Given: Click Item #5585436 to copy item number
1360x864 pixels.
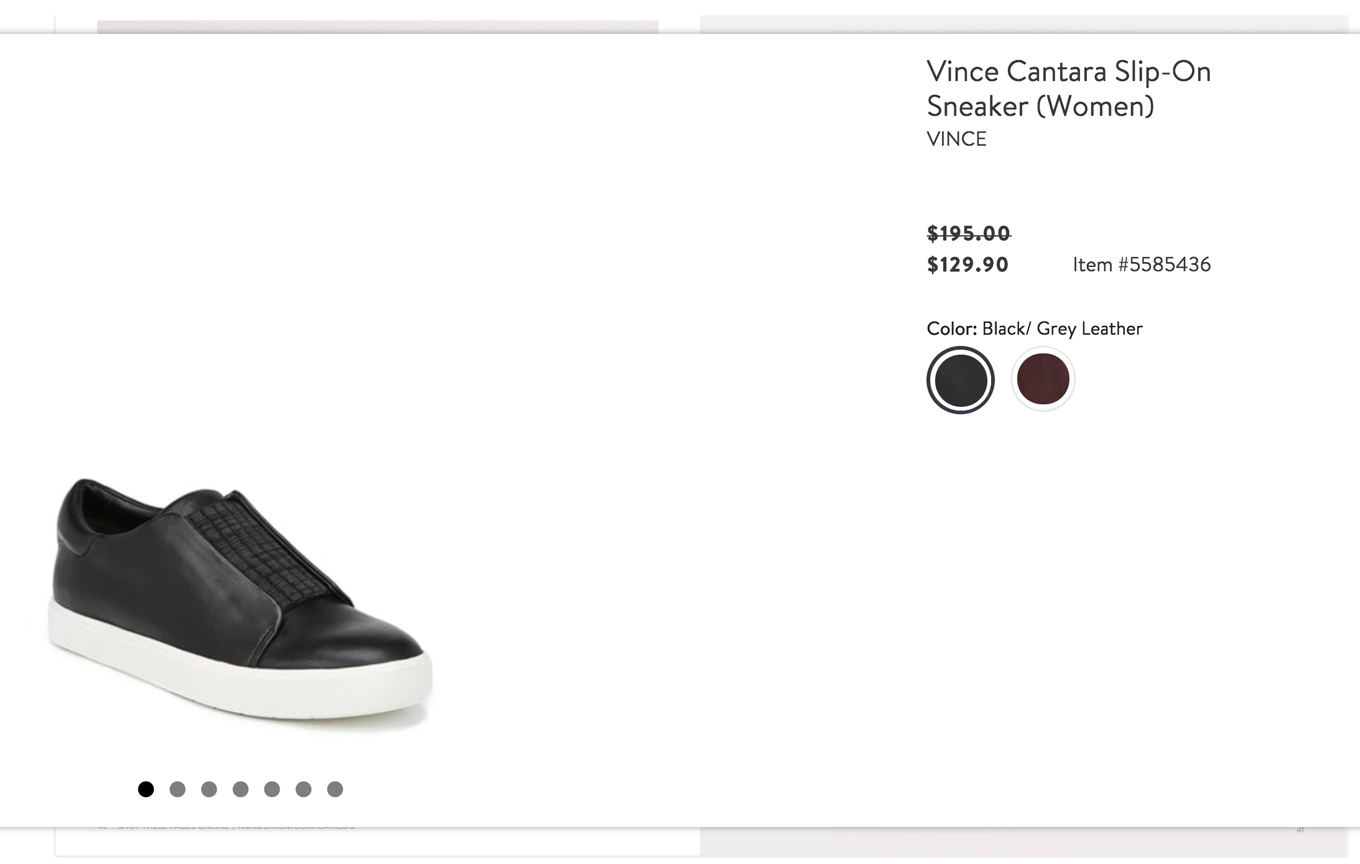Looking at the screenshot, I should click(x=1141, y=264).
